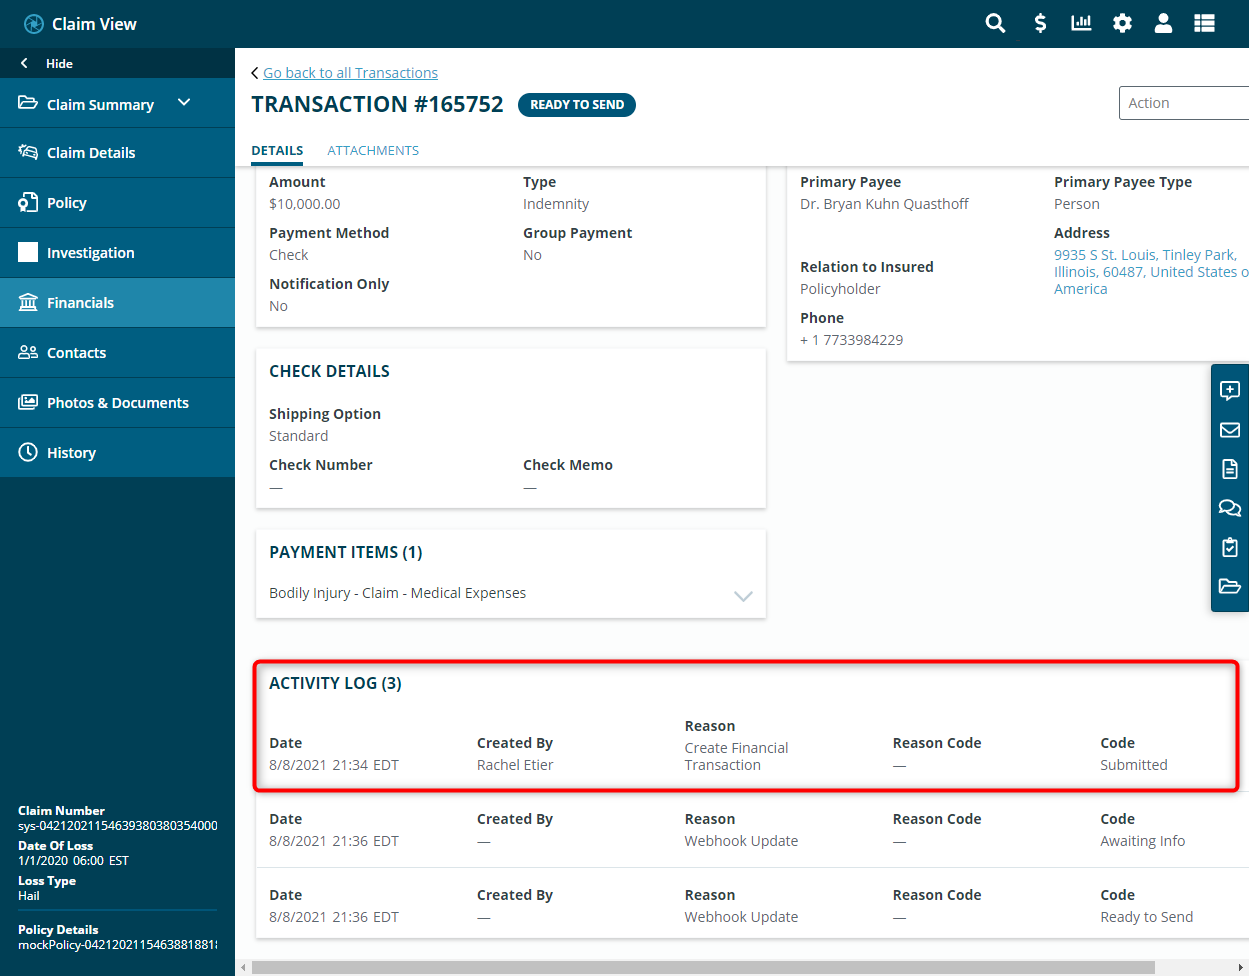Click the clipboard task icon on right rail
Image resolution: width=1249 pixels, height=976 pixels.
tap(1230, 547)
